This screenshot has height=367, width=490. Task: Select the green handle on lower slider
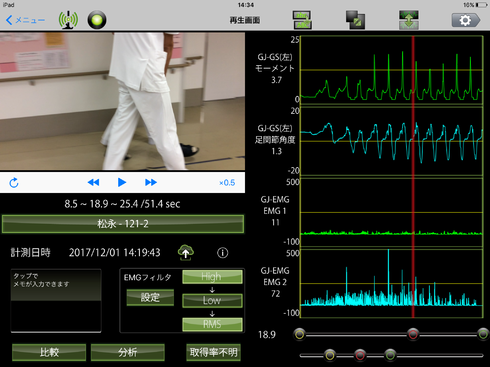point(390,355)
